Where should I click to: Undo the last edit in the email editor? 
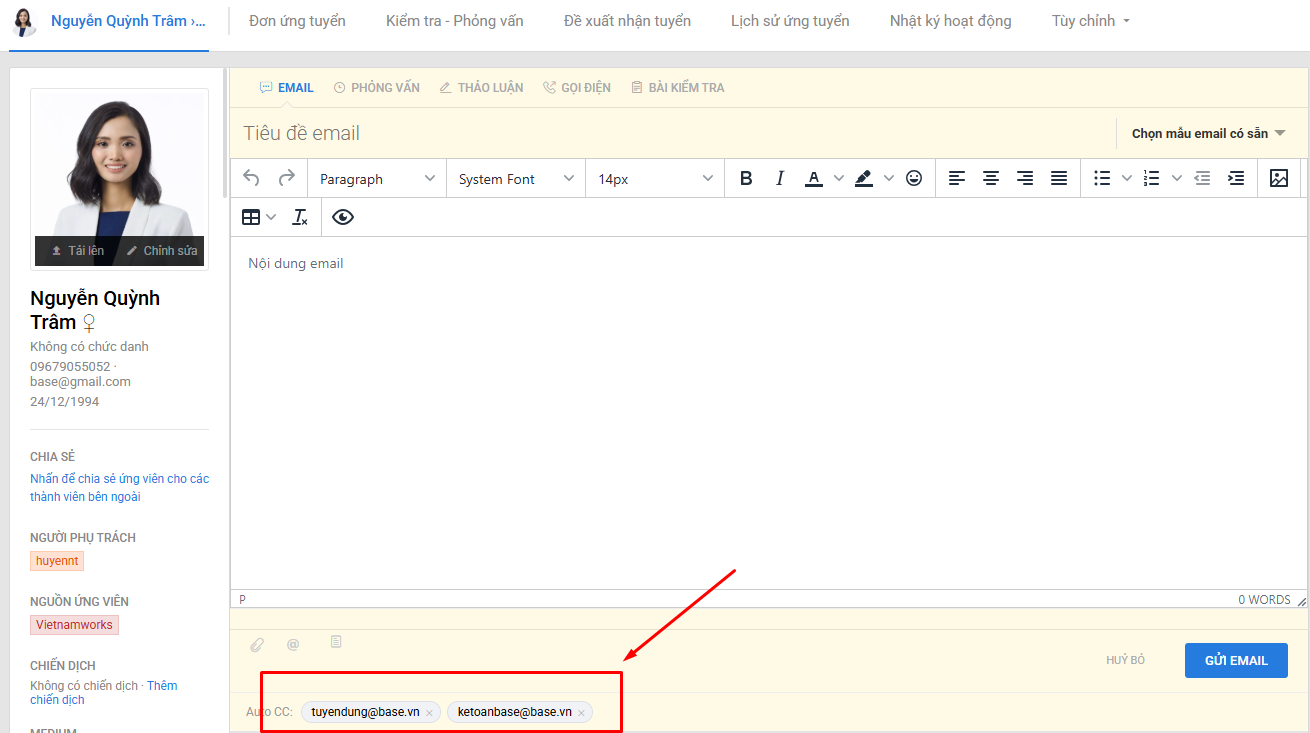pyautogui.click(x=252, y=178)
